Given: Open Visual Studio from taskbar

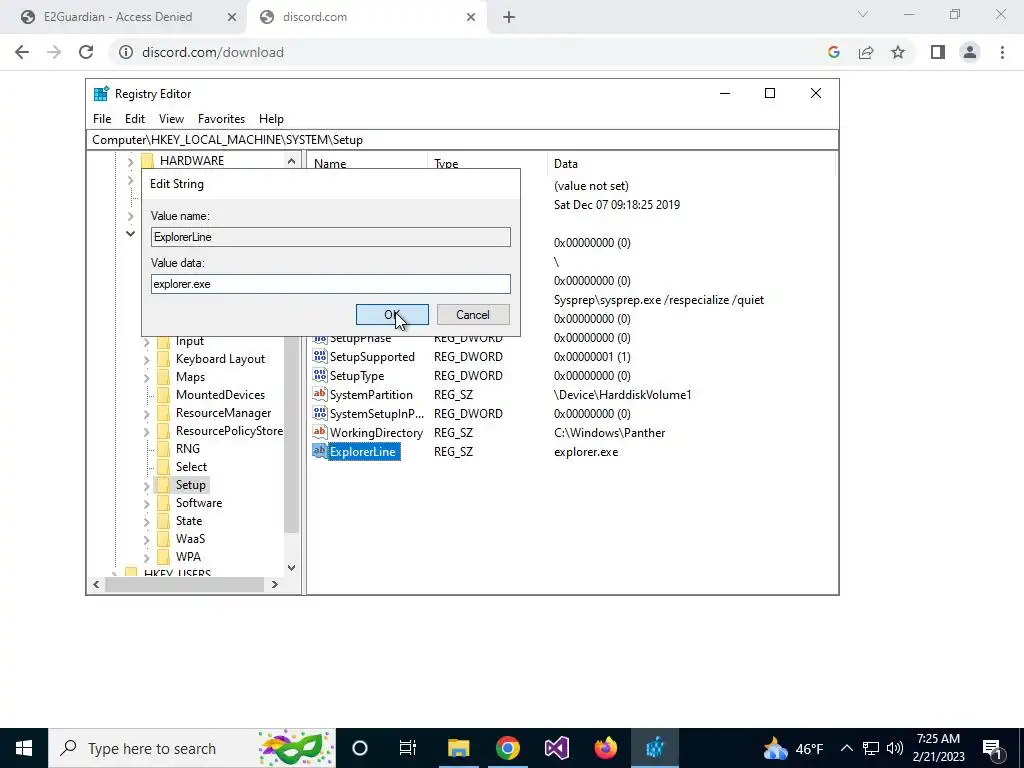Looking at the screenshot, I should (557, 748).
